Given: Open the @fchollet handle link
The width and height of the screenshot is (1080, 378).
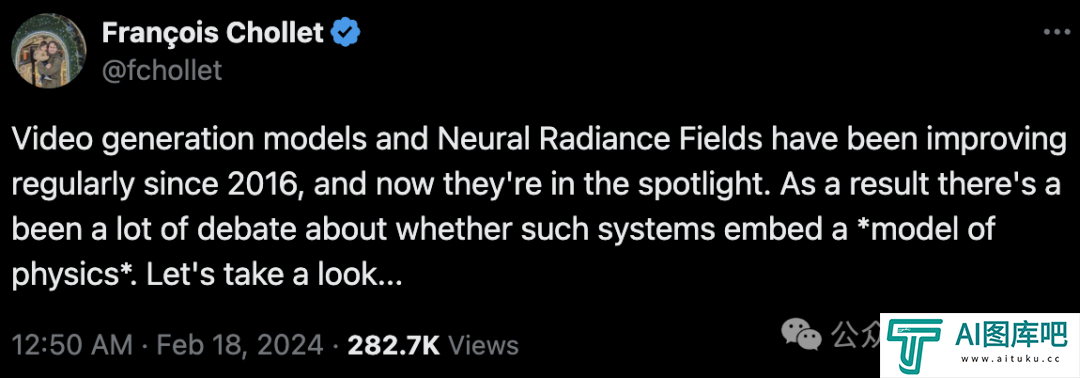Looking at the screenshot, I should (162, 70).
